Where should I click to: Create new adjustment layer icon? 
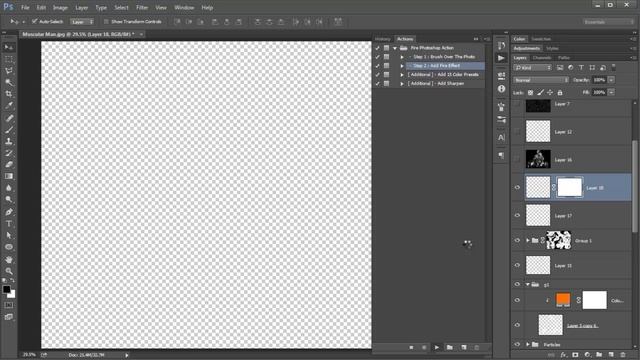[587, 355]
